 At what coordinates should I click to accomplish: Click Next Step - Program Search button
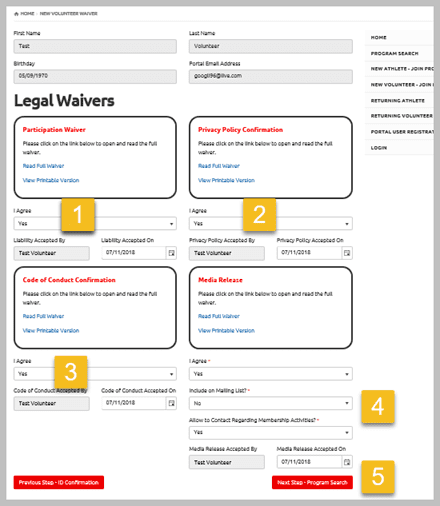(312, 482)
